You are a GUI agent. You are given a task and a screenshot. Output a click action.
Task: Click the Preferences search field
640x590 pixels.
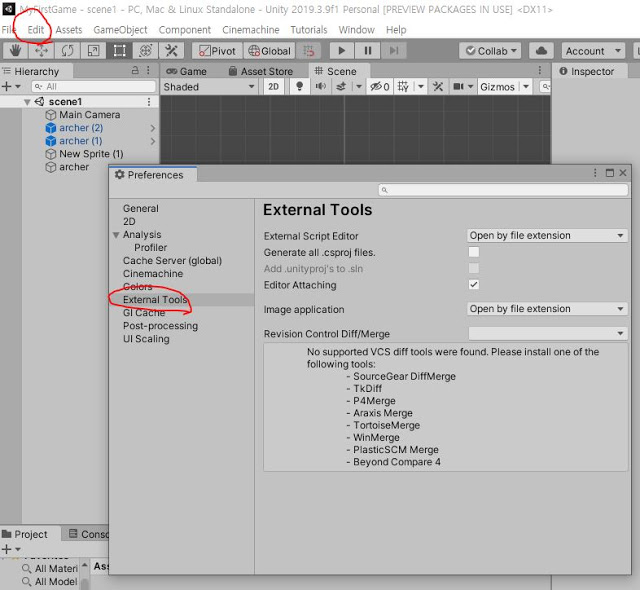[x=503, y=190]
